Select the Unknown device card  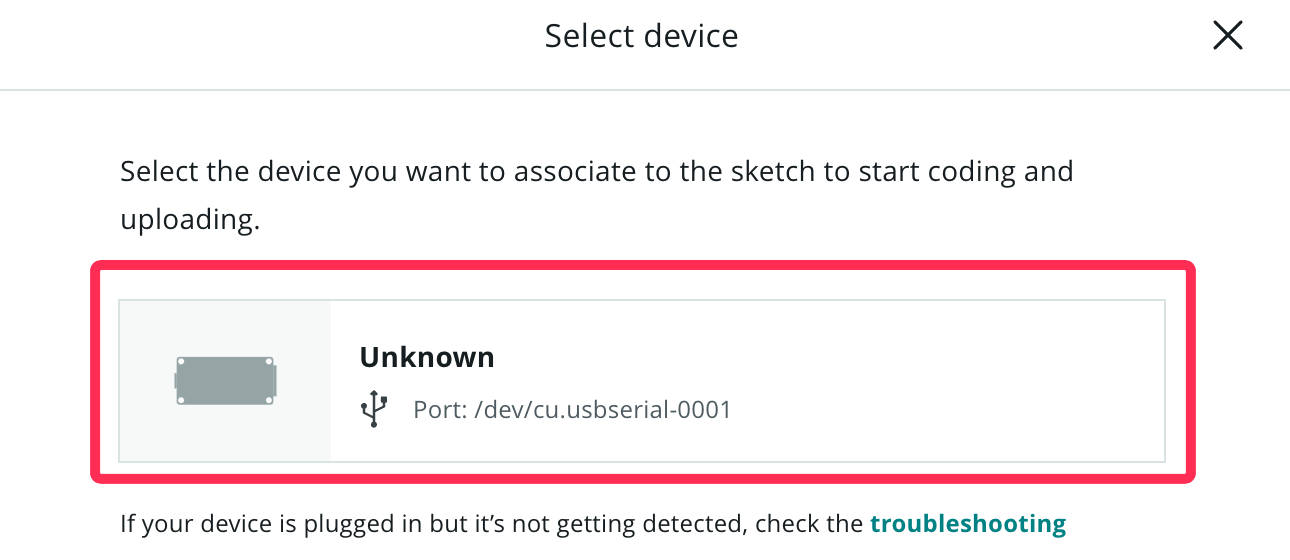tap(642, 381)
